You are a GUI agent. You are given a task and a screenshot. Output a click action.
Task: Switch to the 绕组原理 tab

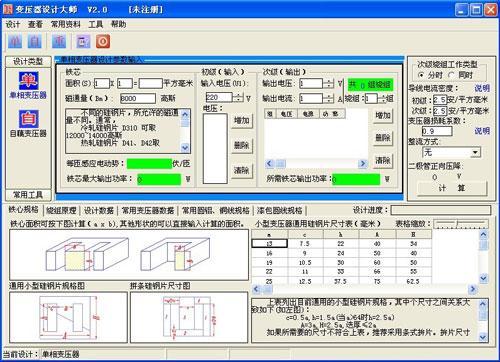(x=61, y=210)
